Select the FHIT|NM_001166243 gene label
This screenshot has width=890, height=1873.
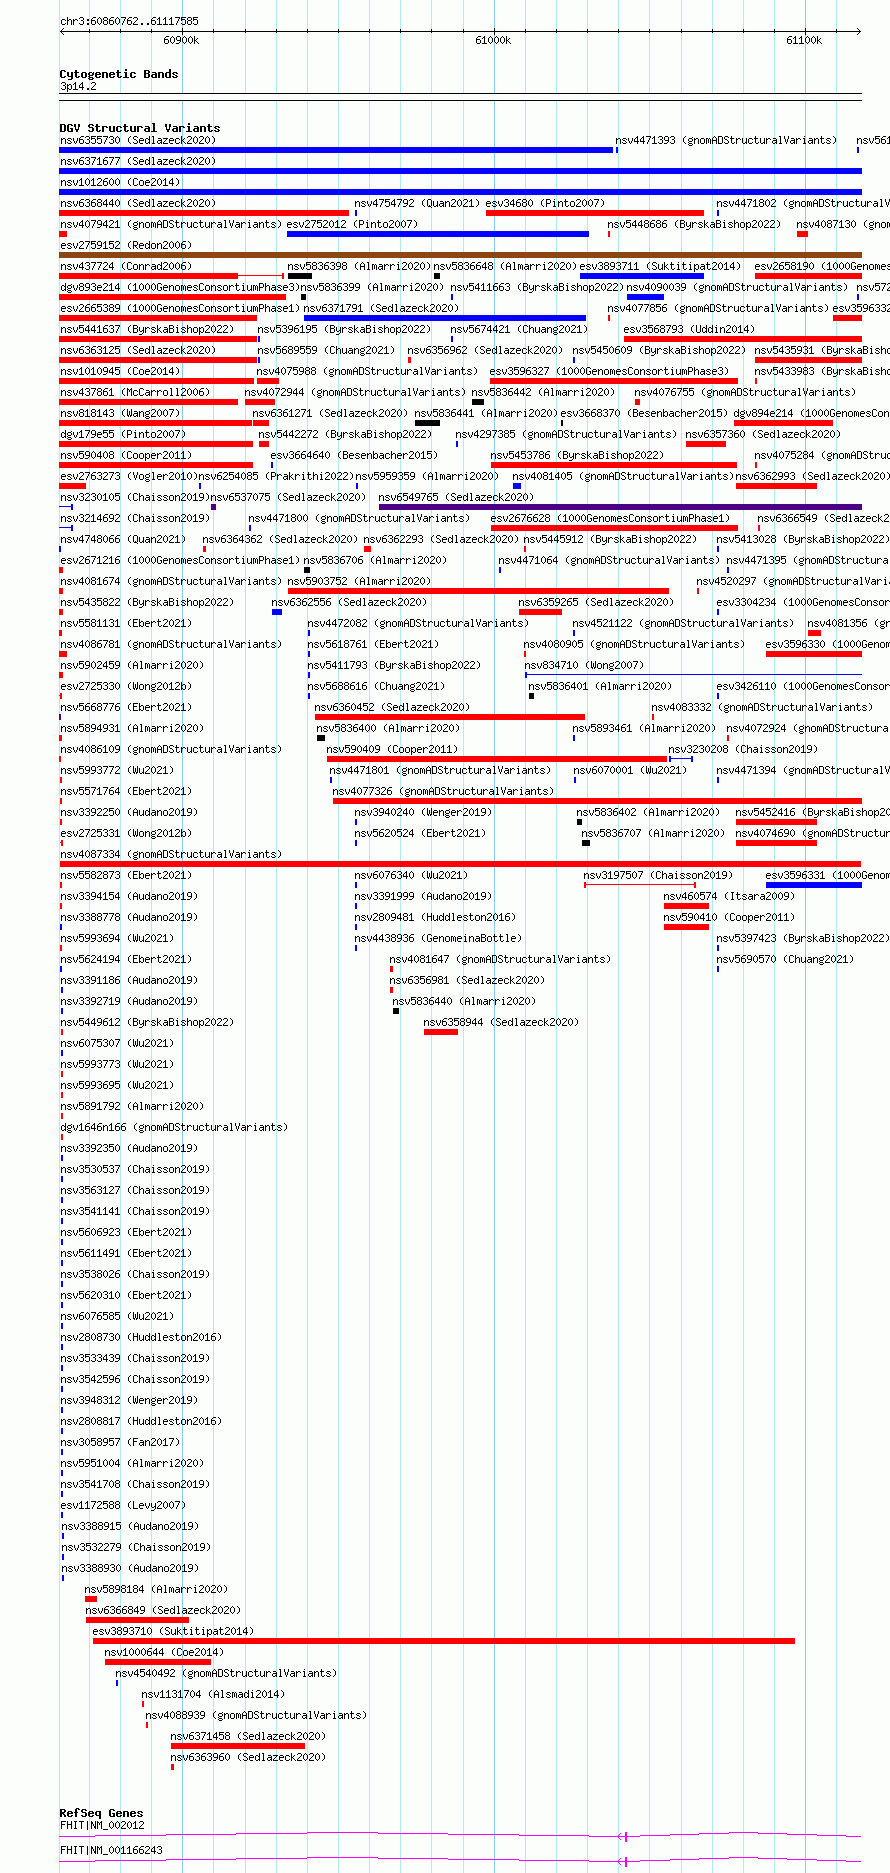point(111,1850)
